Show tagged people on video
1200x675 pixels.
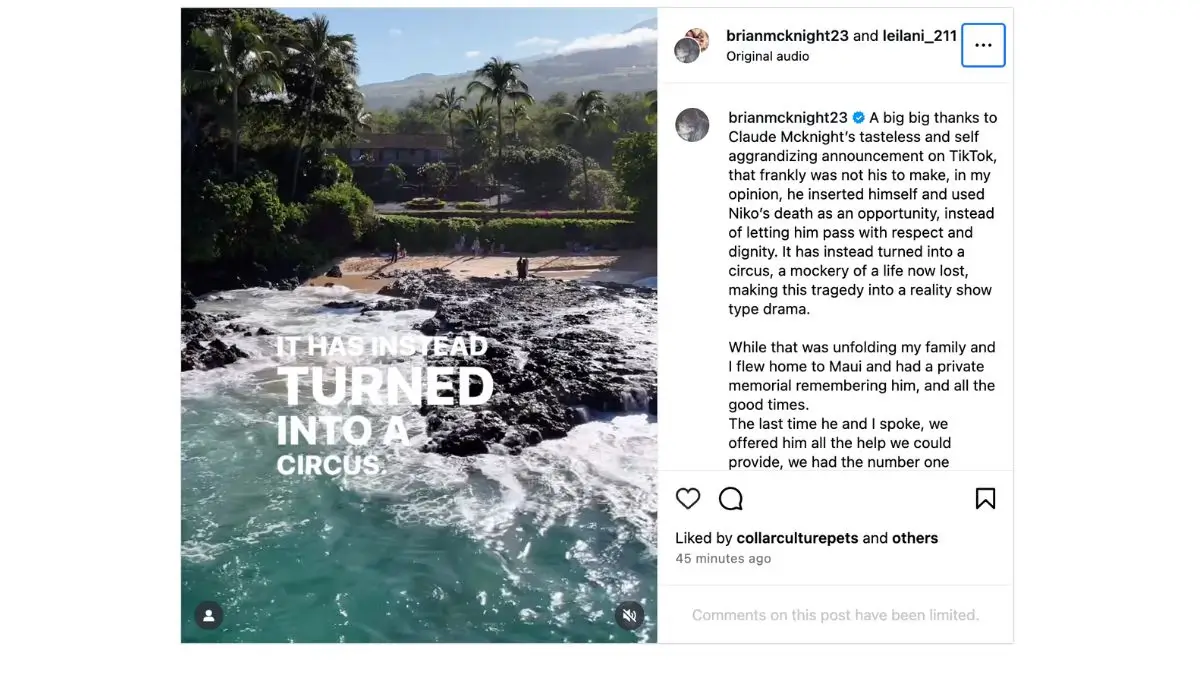[x=208, y=616]
